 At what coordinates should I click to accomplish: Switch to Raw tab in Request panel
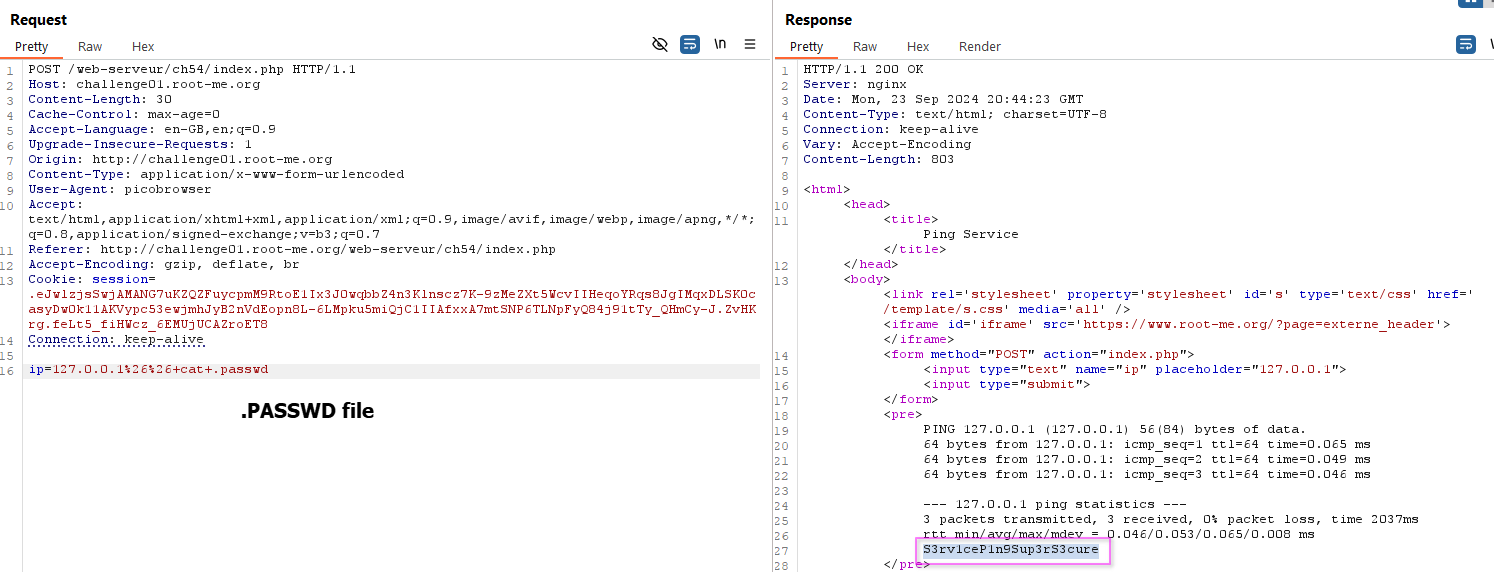(x=90, y=47)
